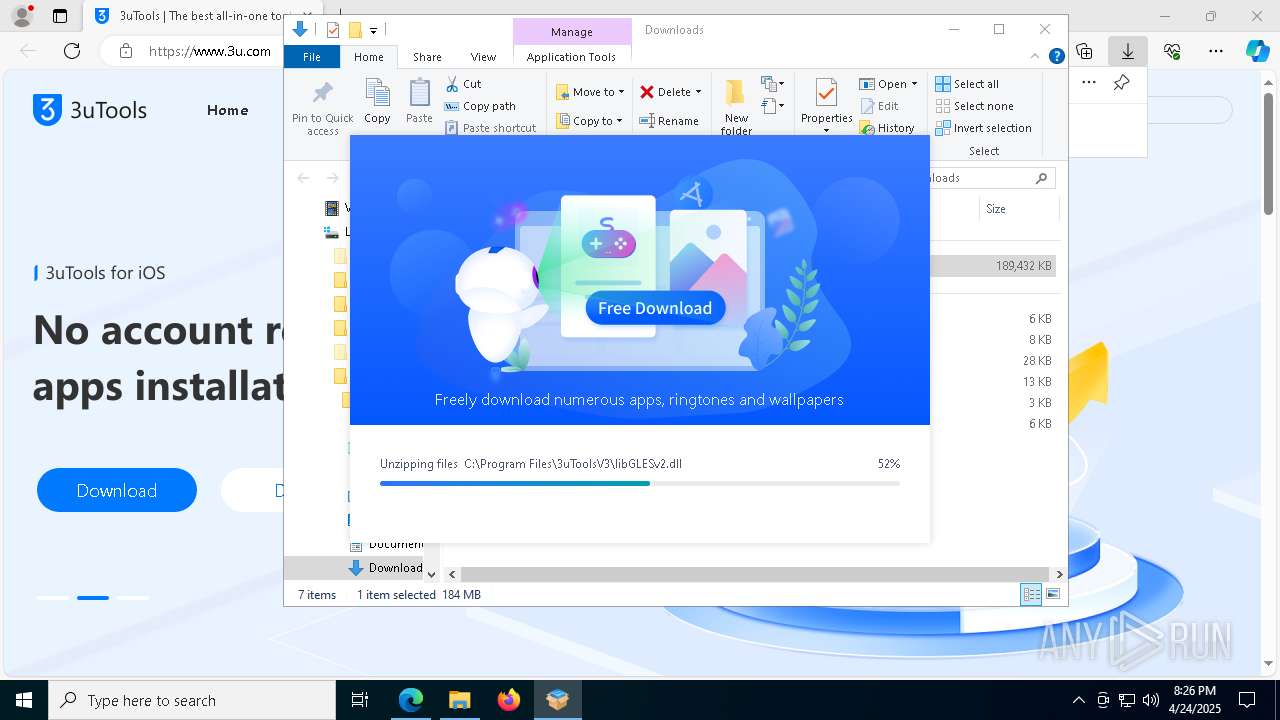Click the Edge tab actions icon
This screenshot has width=1280, height=720.
tap(60, 16)
